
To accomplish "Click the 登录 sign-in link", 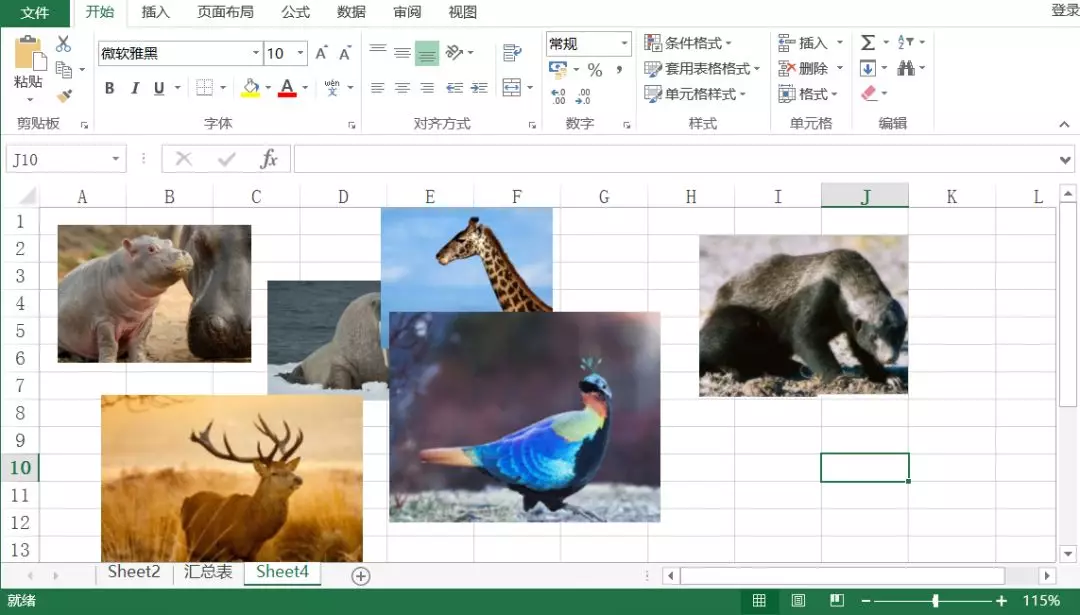I will 1064,10.
